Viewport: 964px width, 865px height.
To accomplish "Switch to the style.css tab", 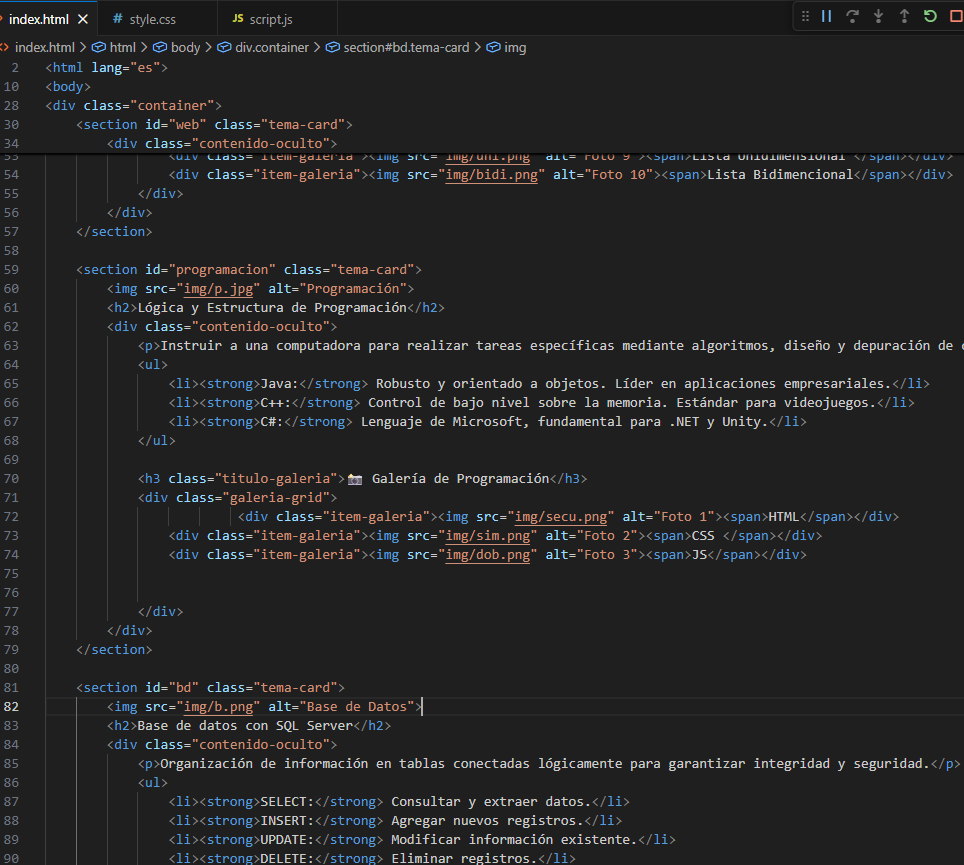I will tap(152, 19).
